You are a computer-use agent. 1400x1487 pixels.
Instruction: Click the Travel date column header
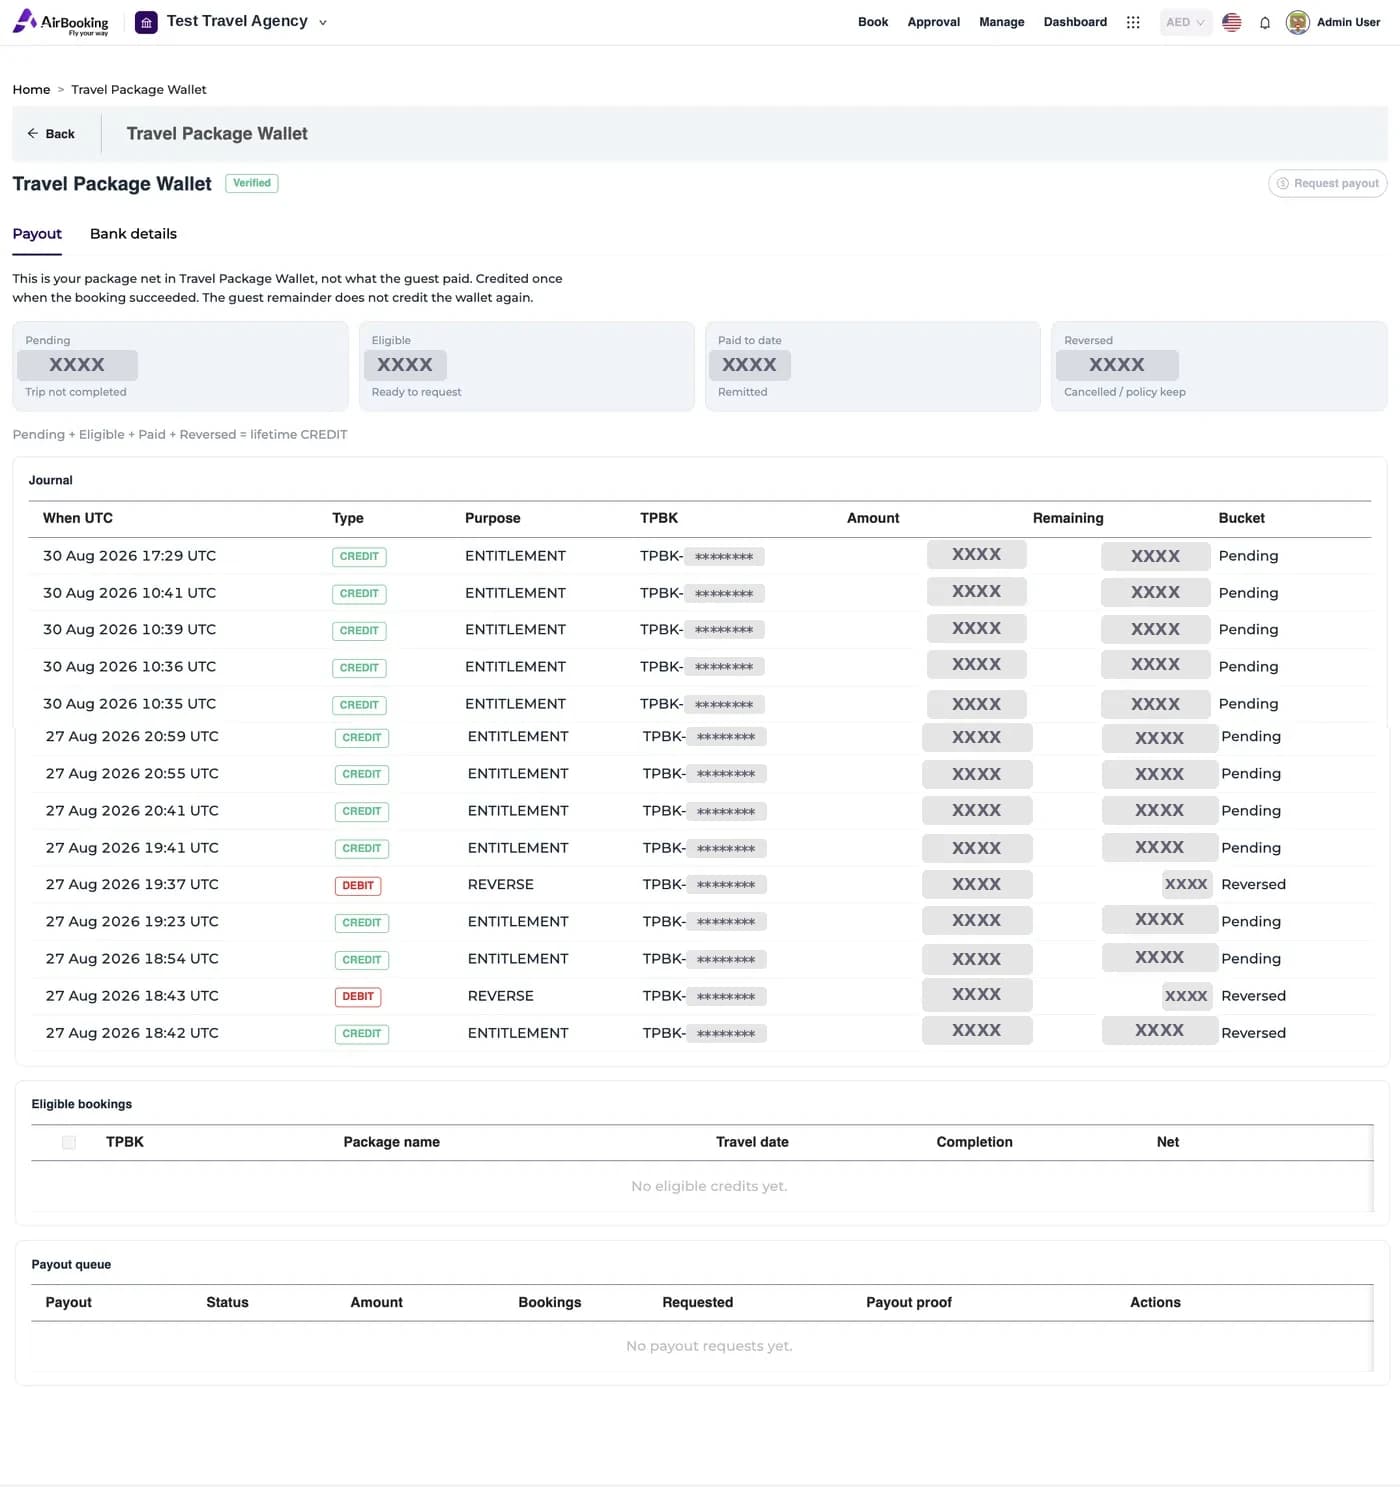(x=752, y=1142)
